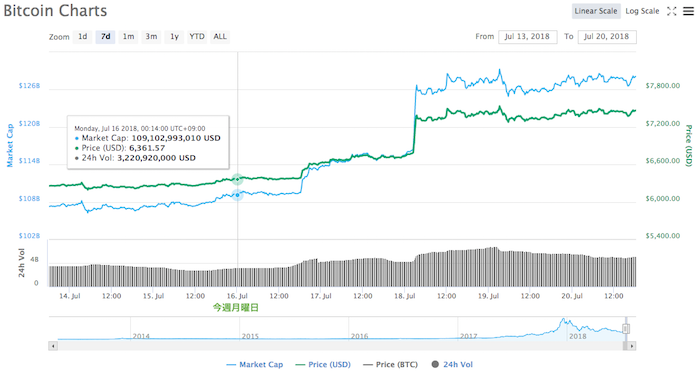Click the 14. Jul axis label
Viewport: 700px width, 371px height.
[70, 296]
